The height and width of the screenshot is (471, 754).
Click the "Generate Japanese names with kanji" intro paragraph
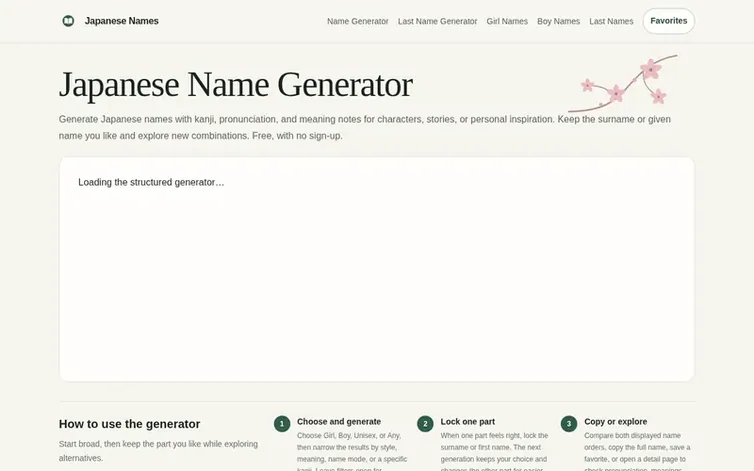pos(364,127)
